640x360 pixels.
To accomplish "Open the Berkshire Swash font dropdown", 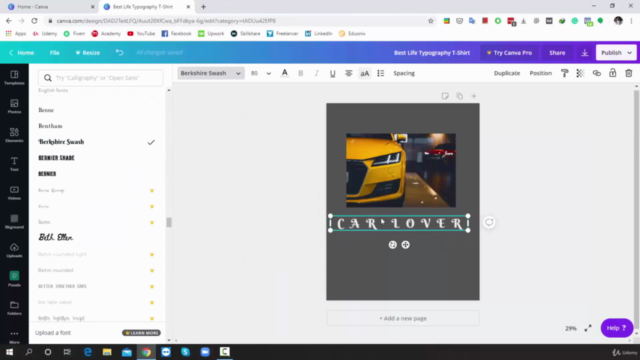I will click(211, 73).
